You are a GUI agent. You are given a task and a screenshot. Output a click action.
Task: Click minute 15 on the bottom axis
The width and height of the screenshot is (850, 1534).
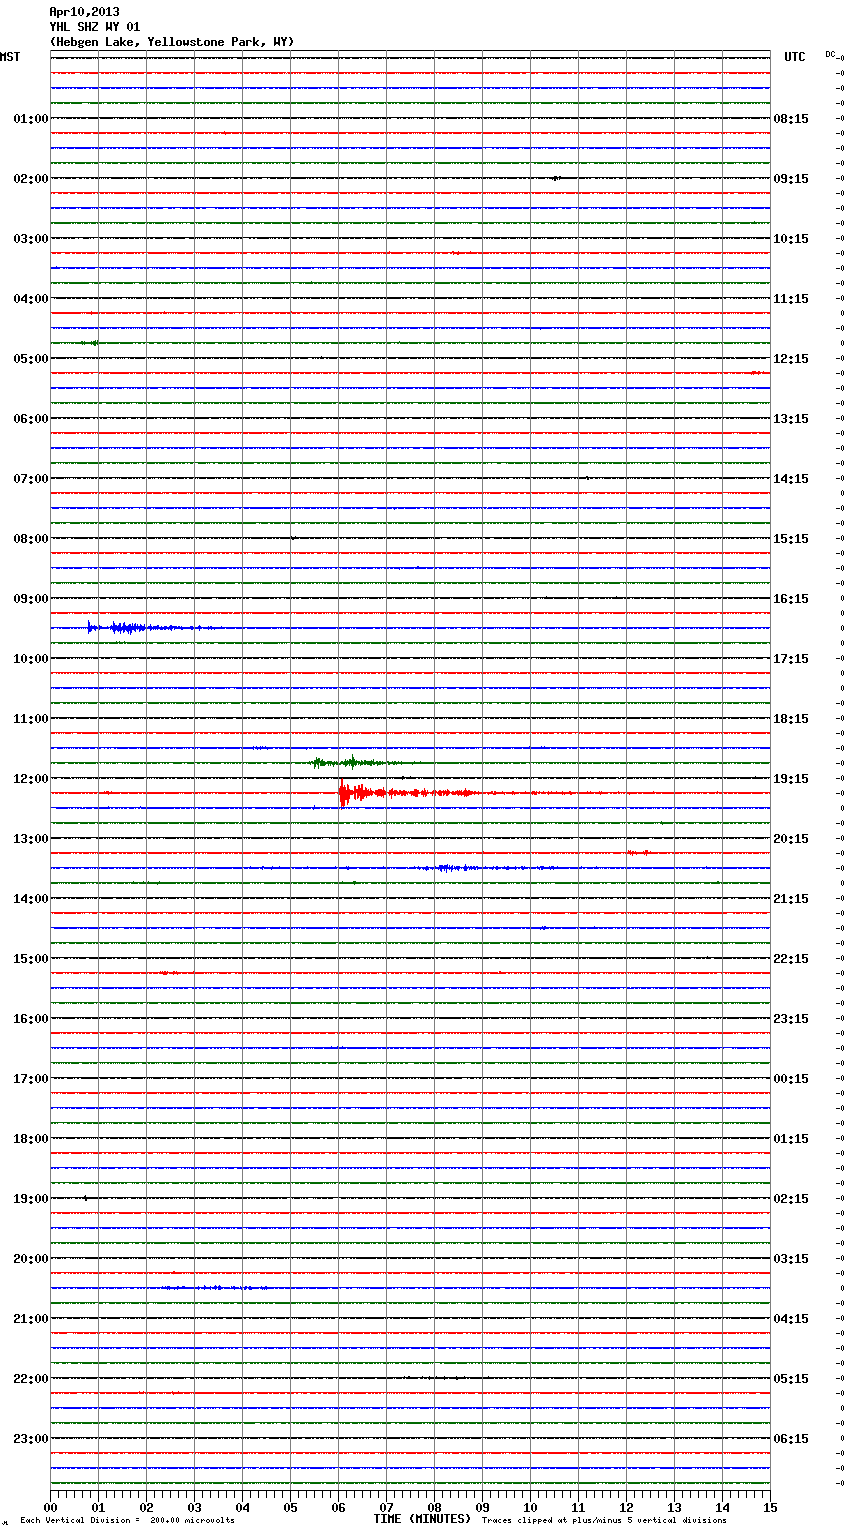point(770,1507)
